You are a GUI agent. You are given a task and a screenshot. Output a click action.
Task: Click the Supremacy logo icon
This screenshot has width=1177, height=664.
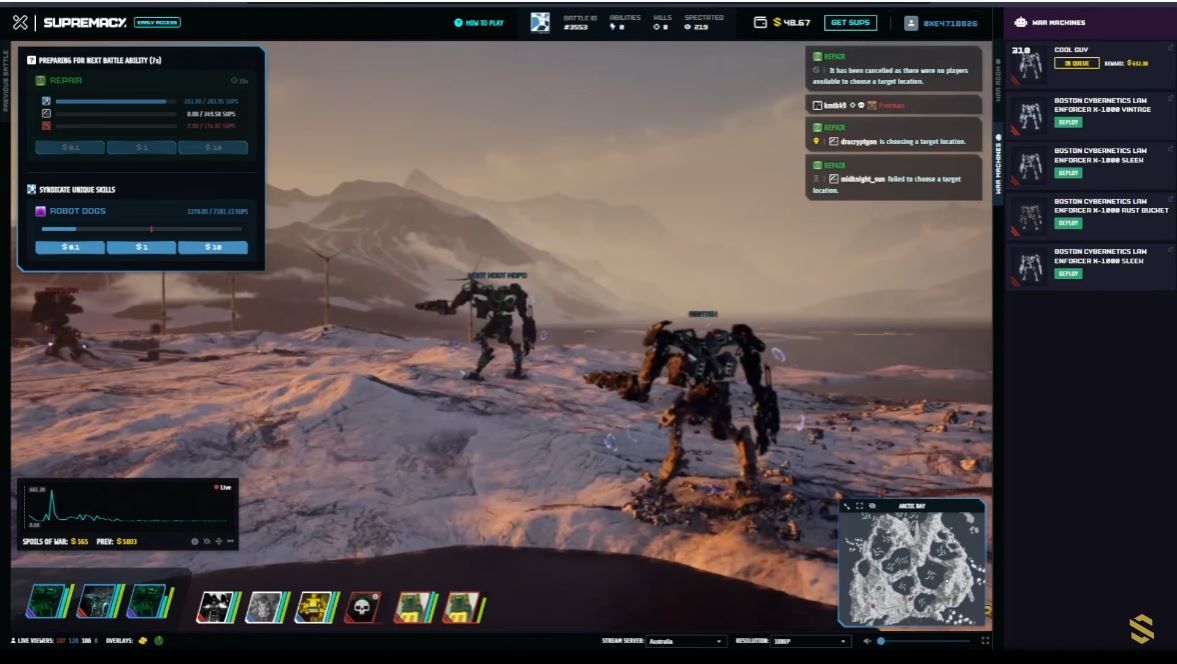coord(20,22)
